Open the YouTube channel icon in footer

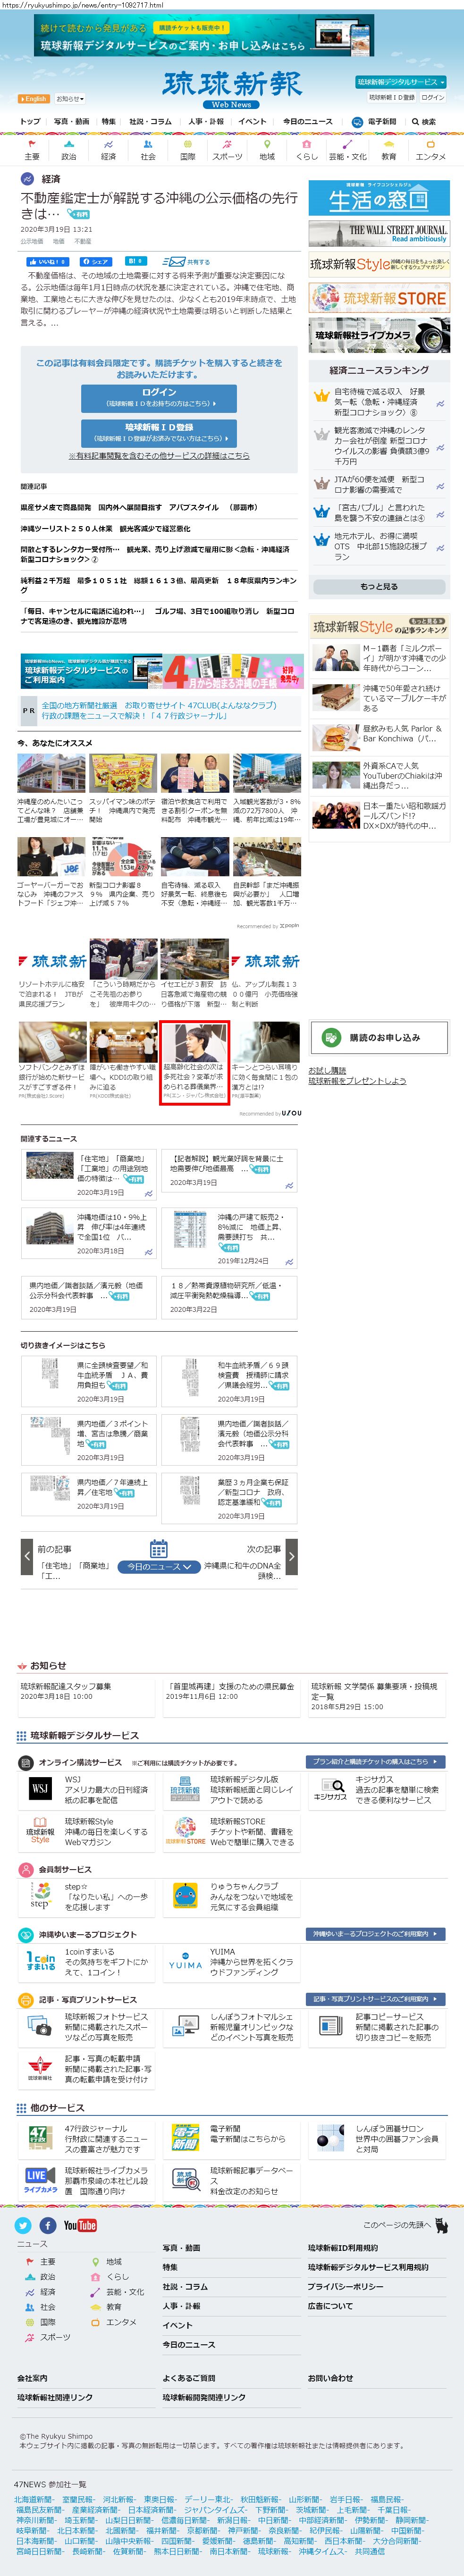pos(80,2225)
